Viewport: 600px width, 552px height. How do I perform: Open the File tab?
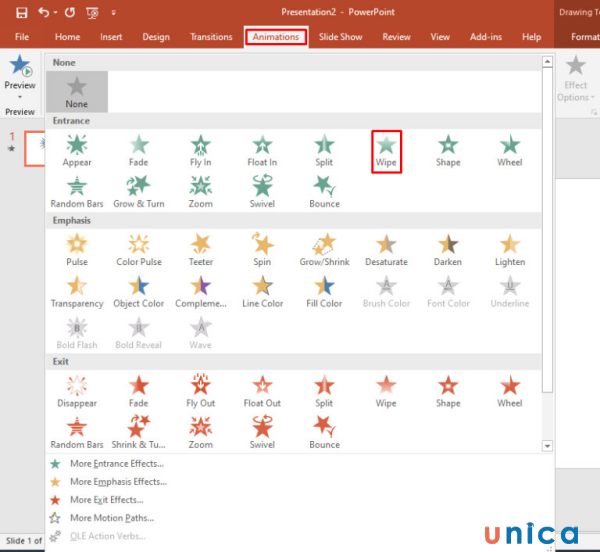(22, 37)
